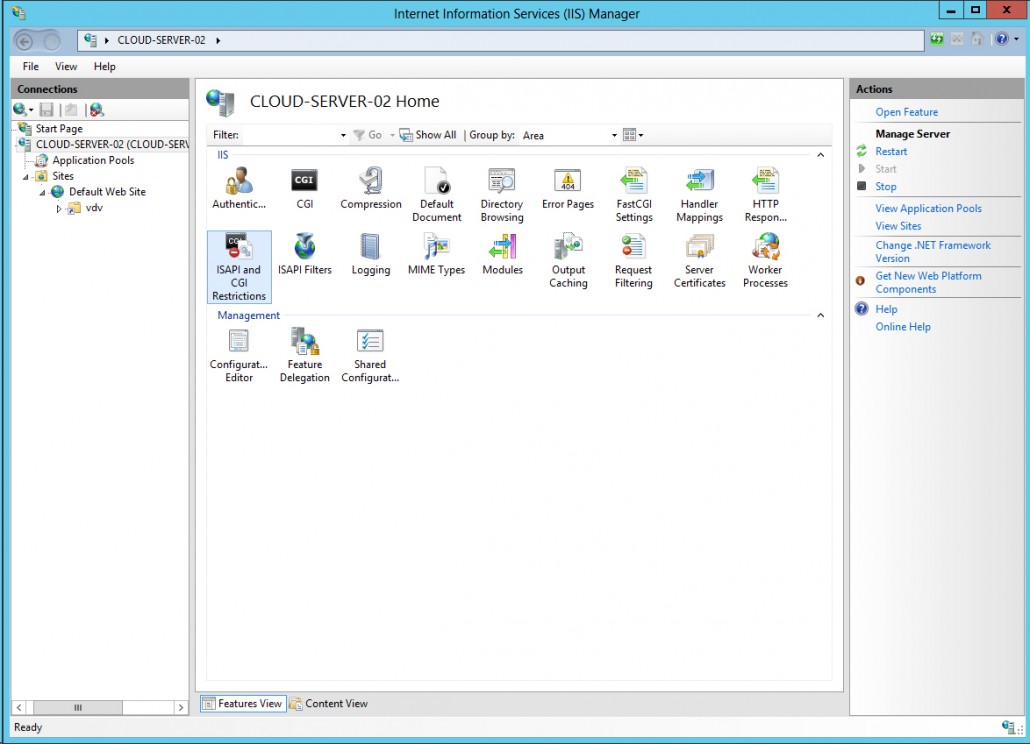
Task: Open the Error Pages feature
Action: click(x=568, y=188)
